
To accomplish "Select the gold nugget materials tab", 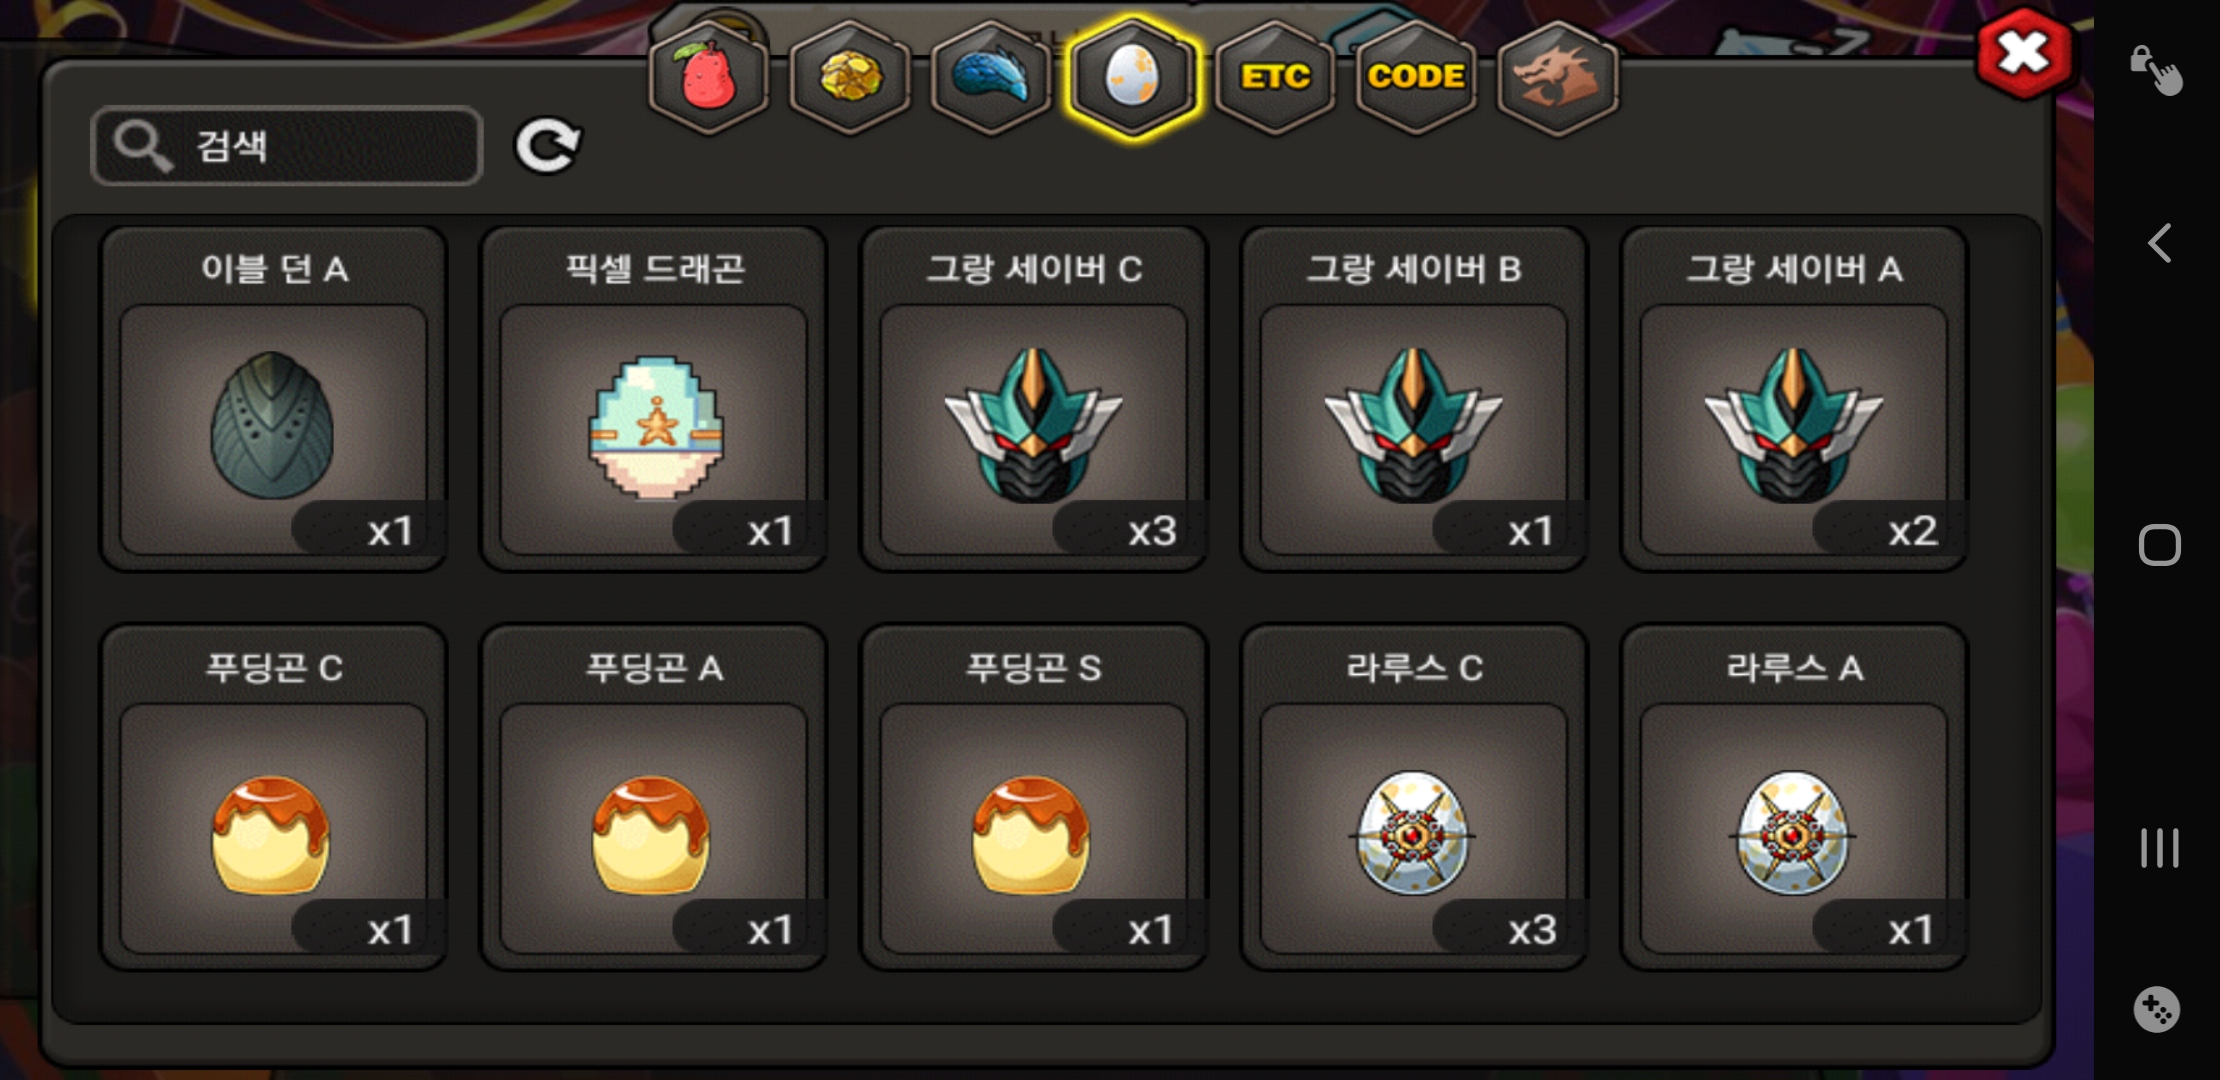I will [850, 76].
